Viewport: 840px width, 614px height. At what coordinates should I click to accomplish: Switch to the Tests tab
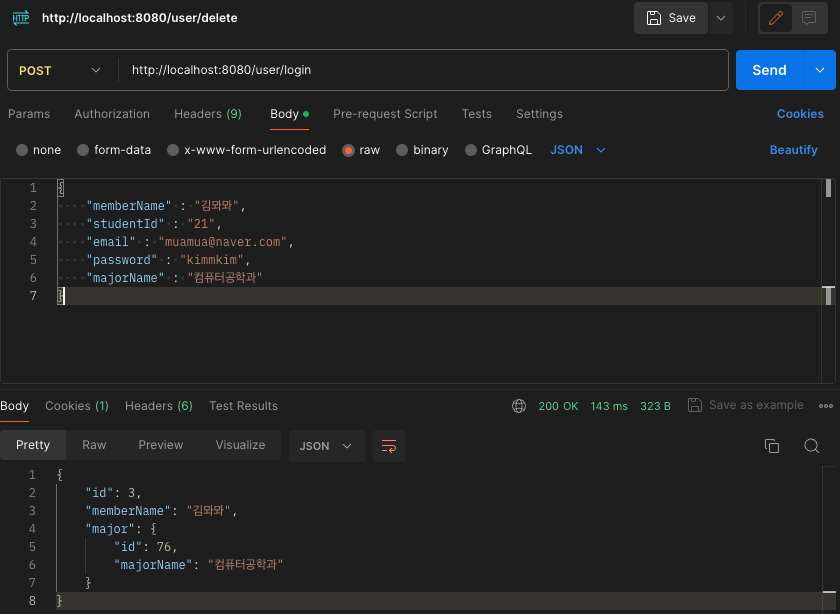(x=477, y=114)
